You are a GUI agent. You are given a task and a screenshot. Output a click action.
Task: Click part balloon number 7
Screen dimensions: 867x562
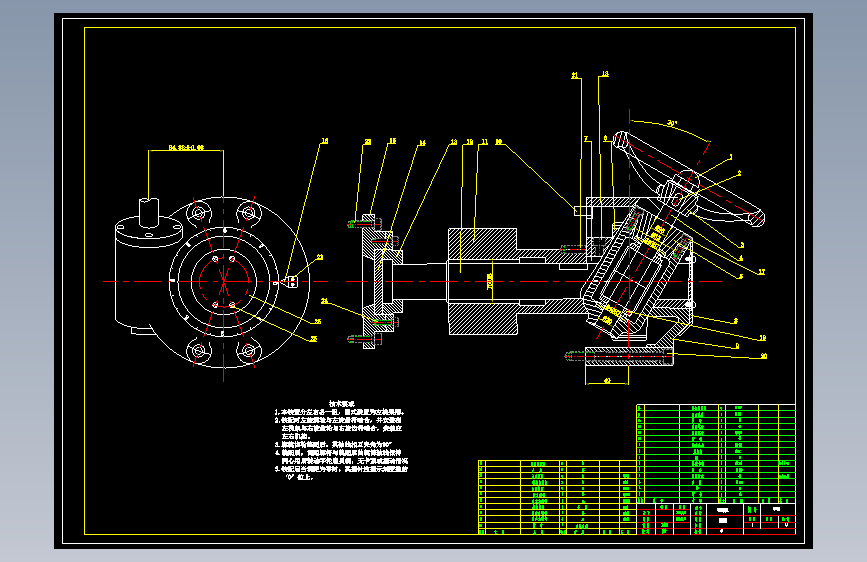tap(586, 139)
